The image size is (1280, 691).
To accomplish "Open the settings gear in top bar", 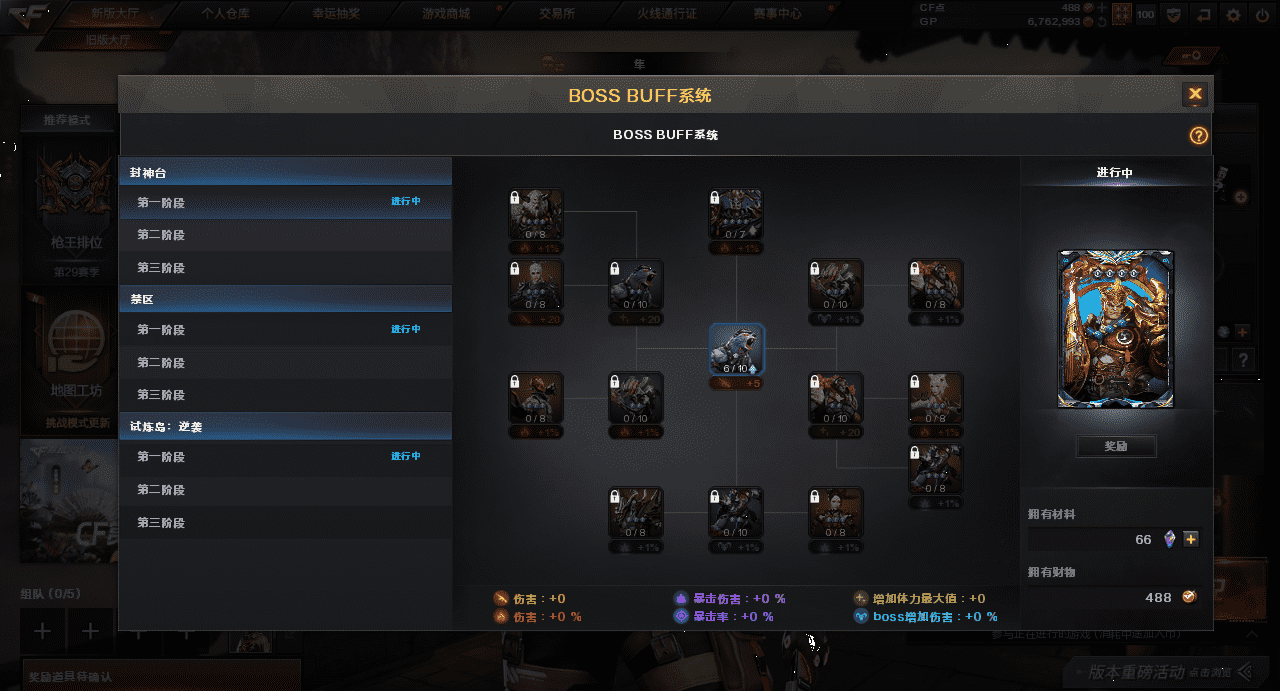I will (x=1233, y=14).
